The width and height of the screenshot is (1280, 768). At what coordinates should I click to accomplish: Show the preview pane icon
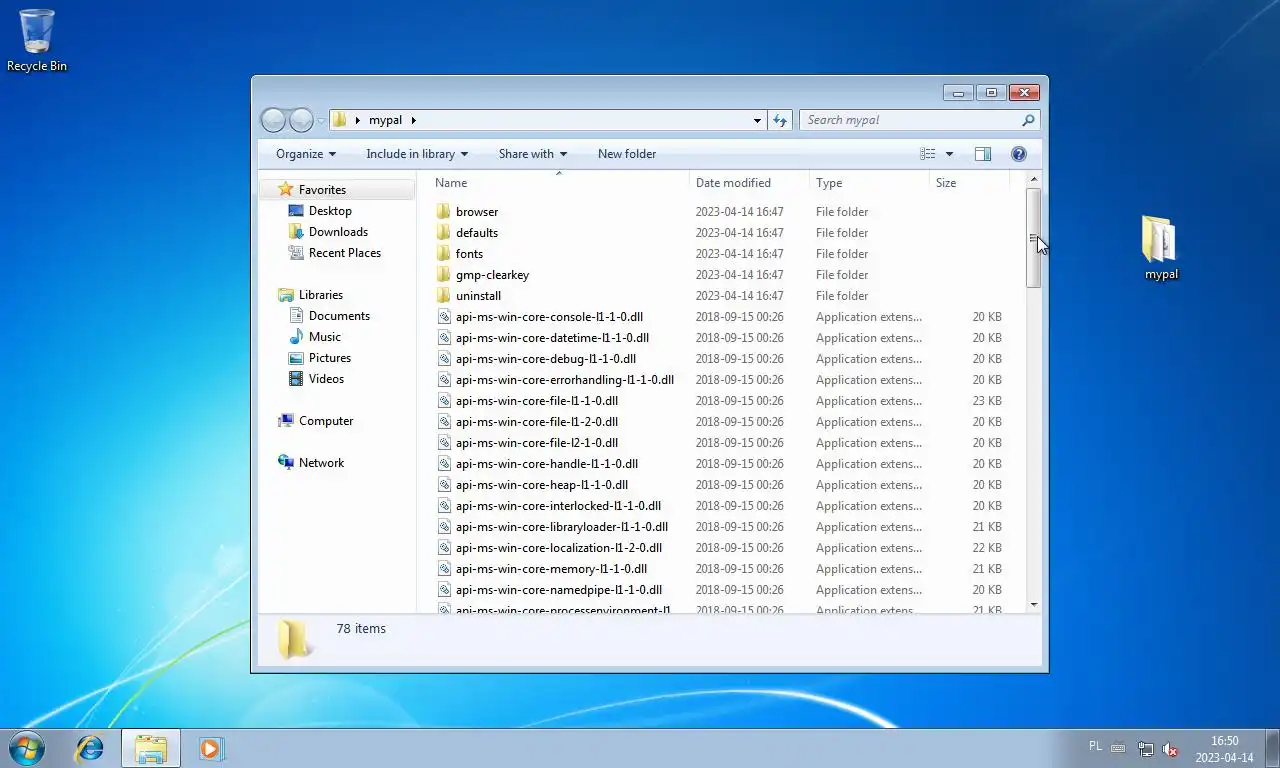983,154
